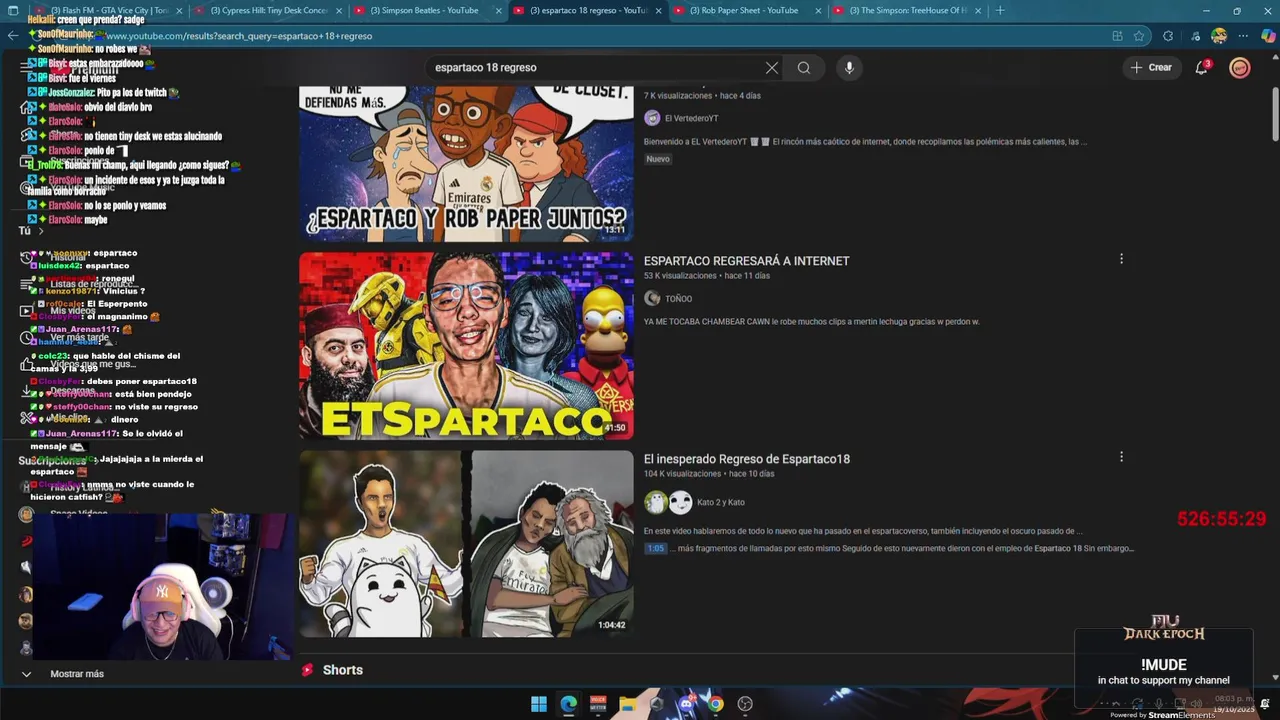Click the 104 K visualizaciones text
The height and width of the screenshot is (720, 1280).
(682, 474)
